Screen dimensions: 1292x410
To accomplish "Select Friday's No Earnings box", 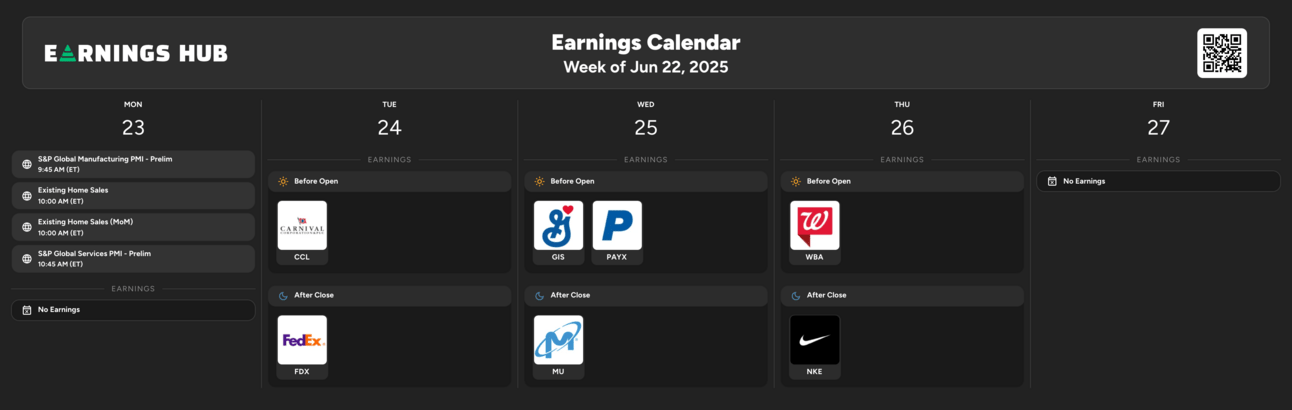I will coord(1158,181).
